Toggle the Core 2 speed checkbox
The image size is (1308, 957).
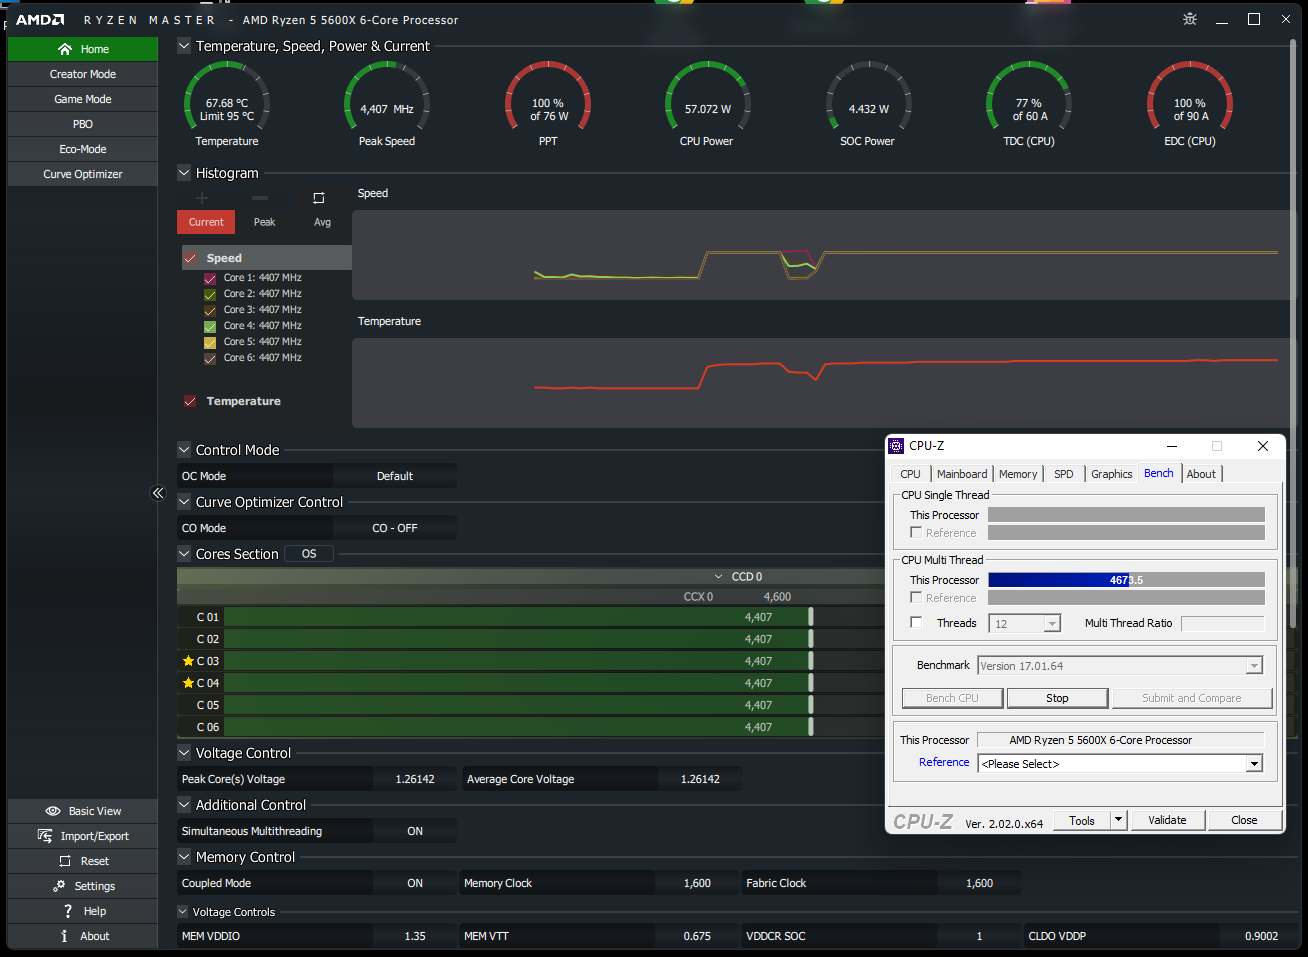210,294
